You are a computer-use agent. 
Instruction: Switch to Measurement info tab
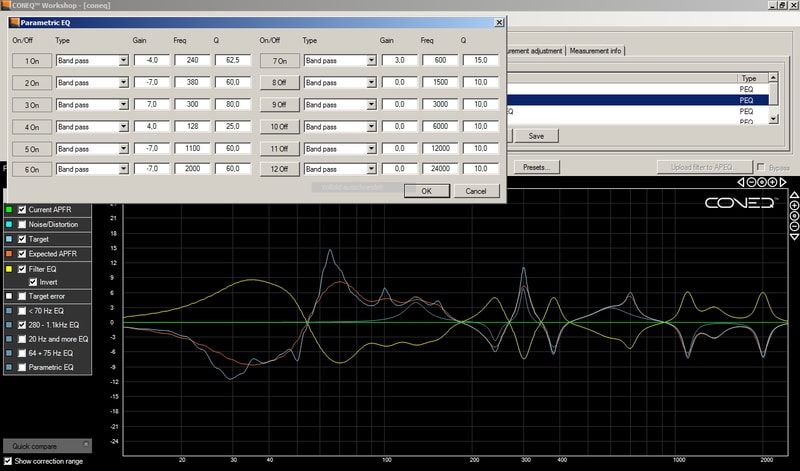[x=595, y=51]
